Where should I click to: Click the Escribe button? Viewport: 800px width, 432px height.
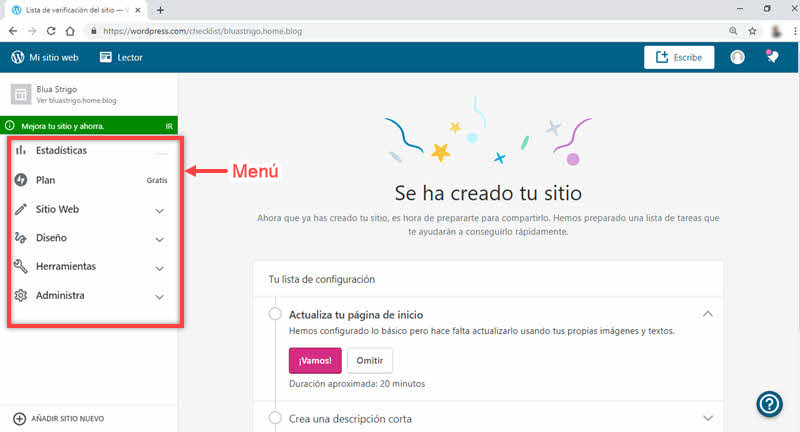coord(679,57)
